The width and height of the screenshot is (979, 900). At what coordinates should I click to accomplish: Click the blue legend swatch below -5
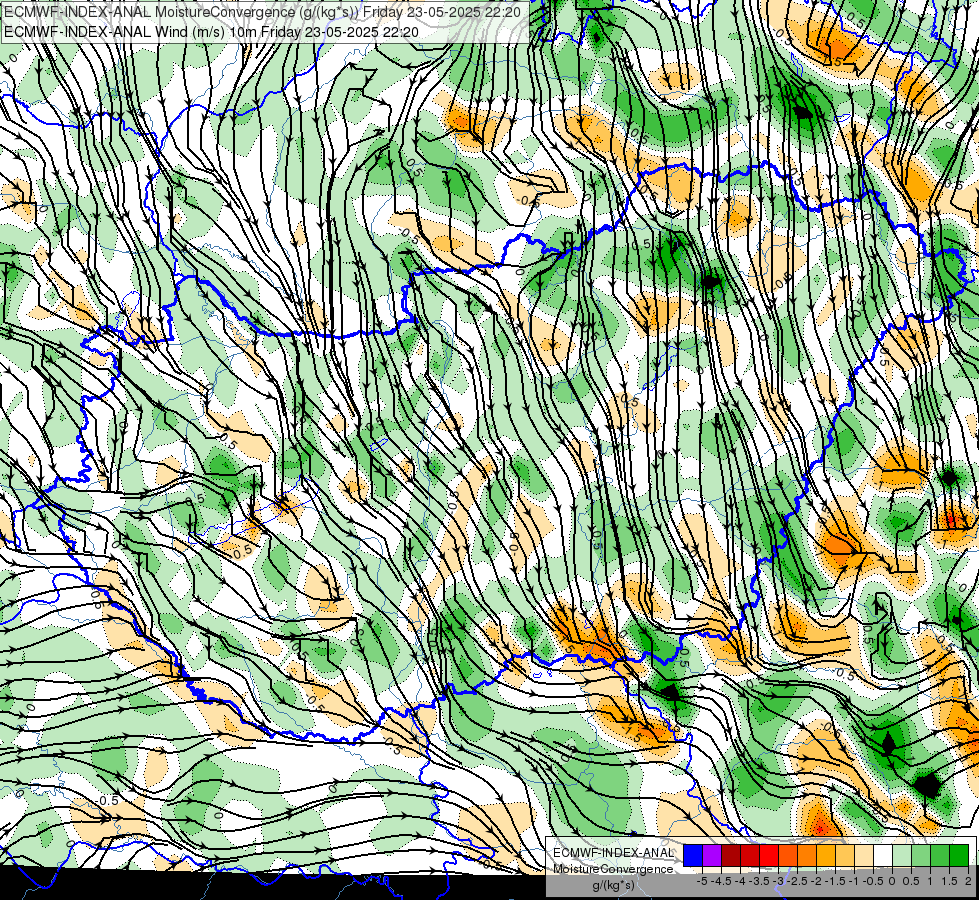click(693, 856)
